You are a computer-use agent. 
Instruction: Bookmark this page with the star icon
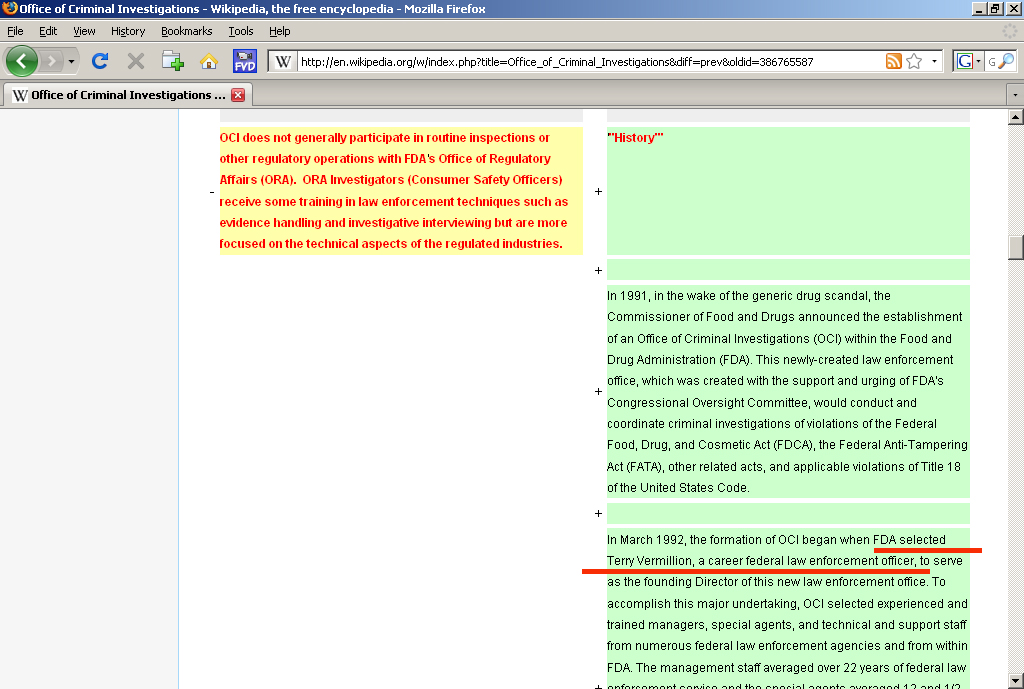[914, 61]
